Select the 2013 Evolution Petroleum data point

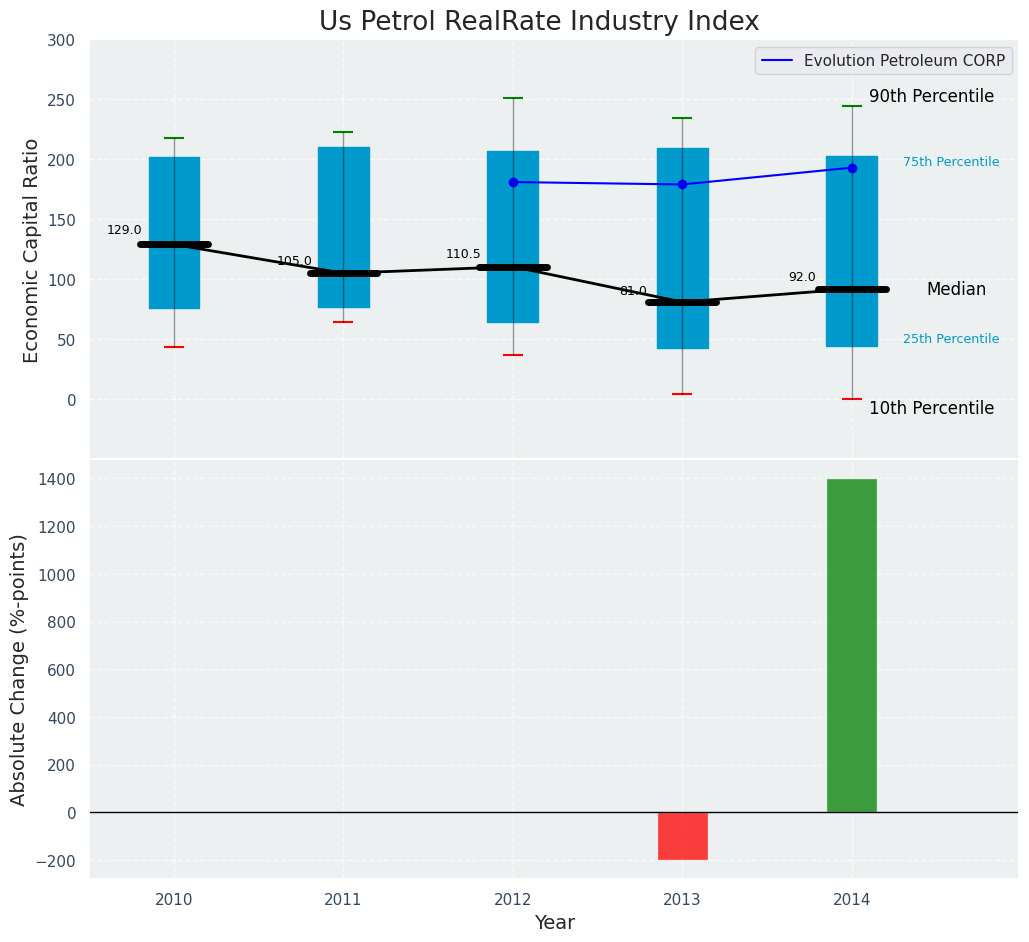point(682,184)
